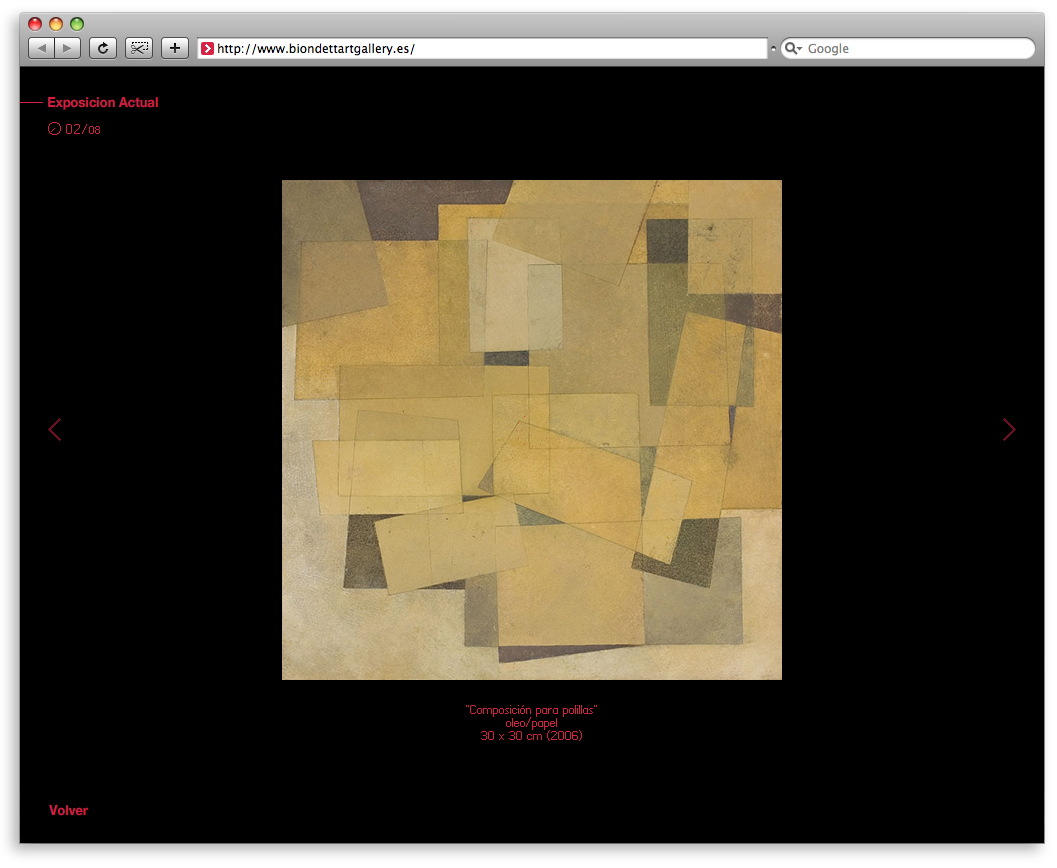Click the divider handle between address and search
Image resolution: width=1057 pixels, height=868 pixels.
pyautogui.click(x=773, y=48)
